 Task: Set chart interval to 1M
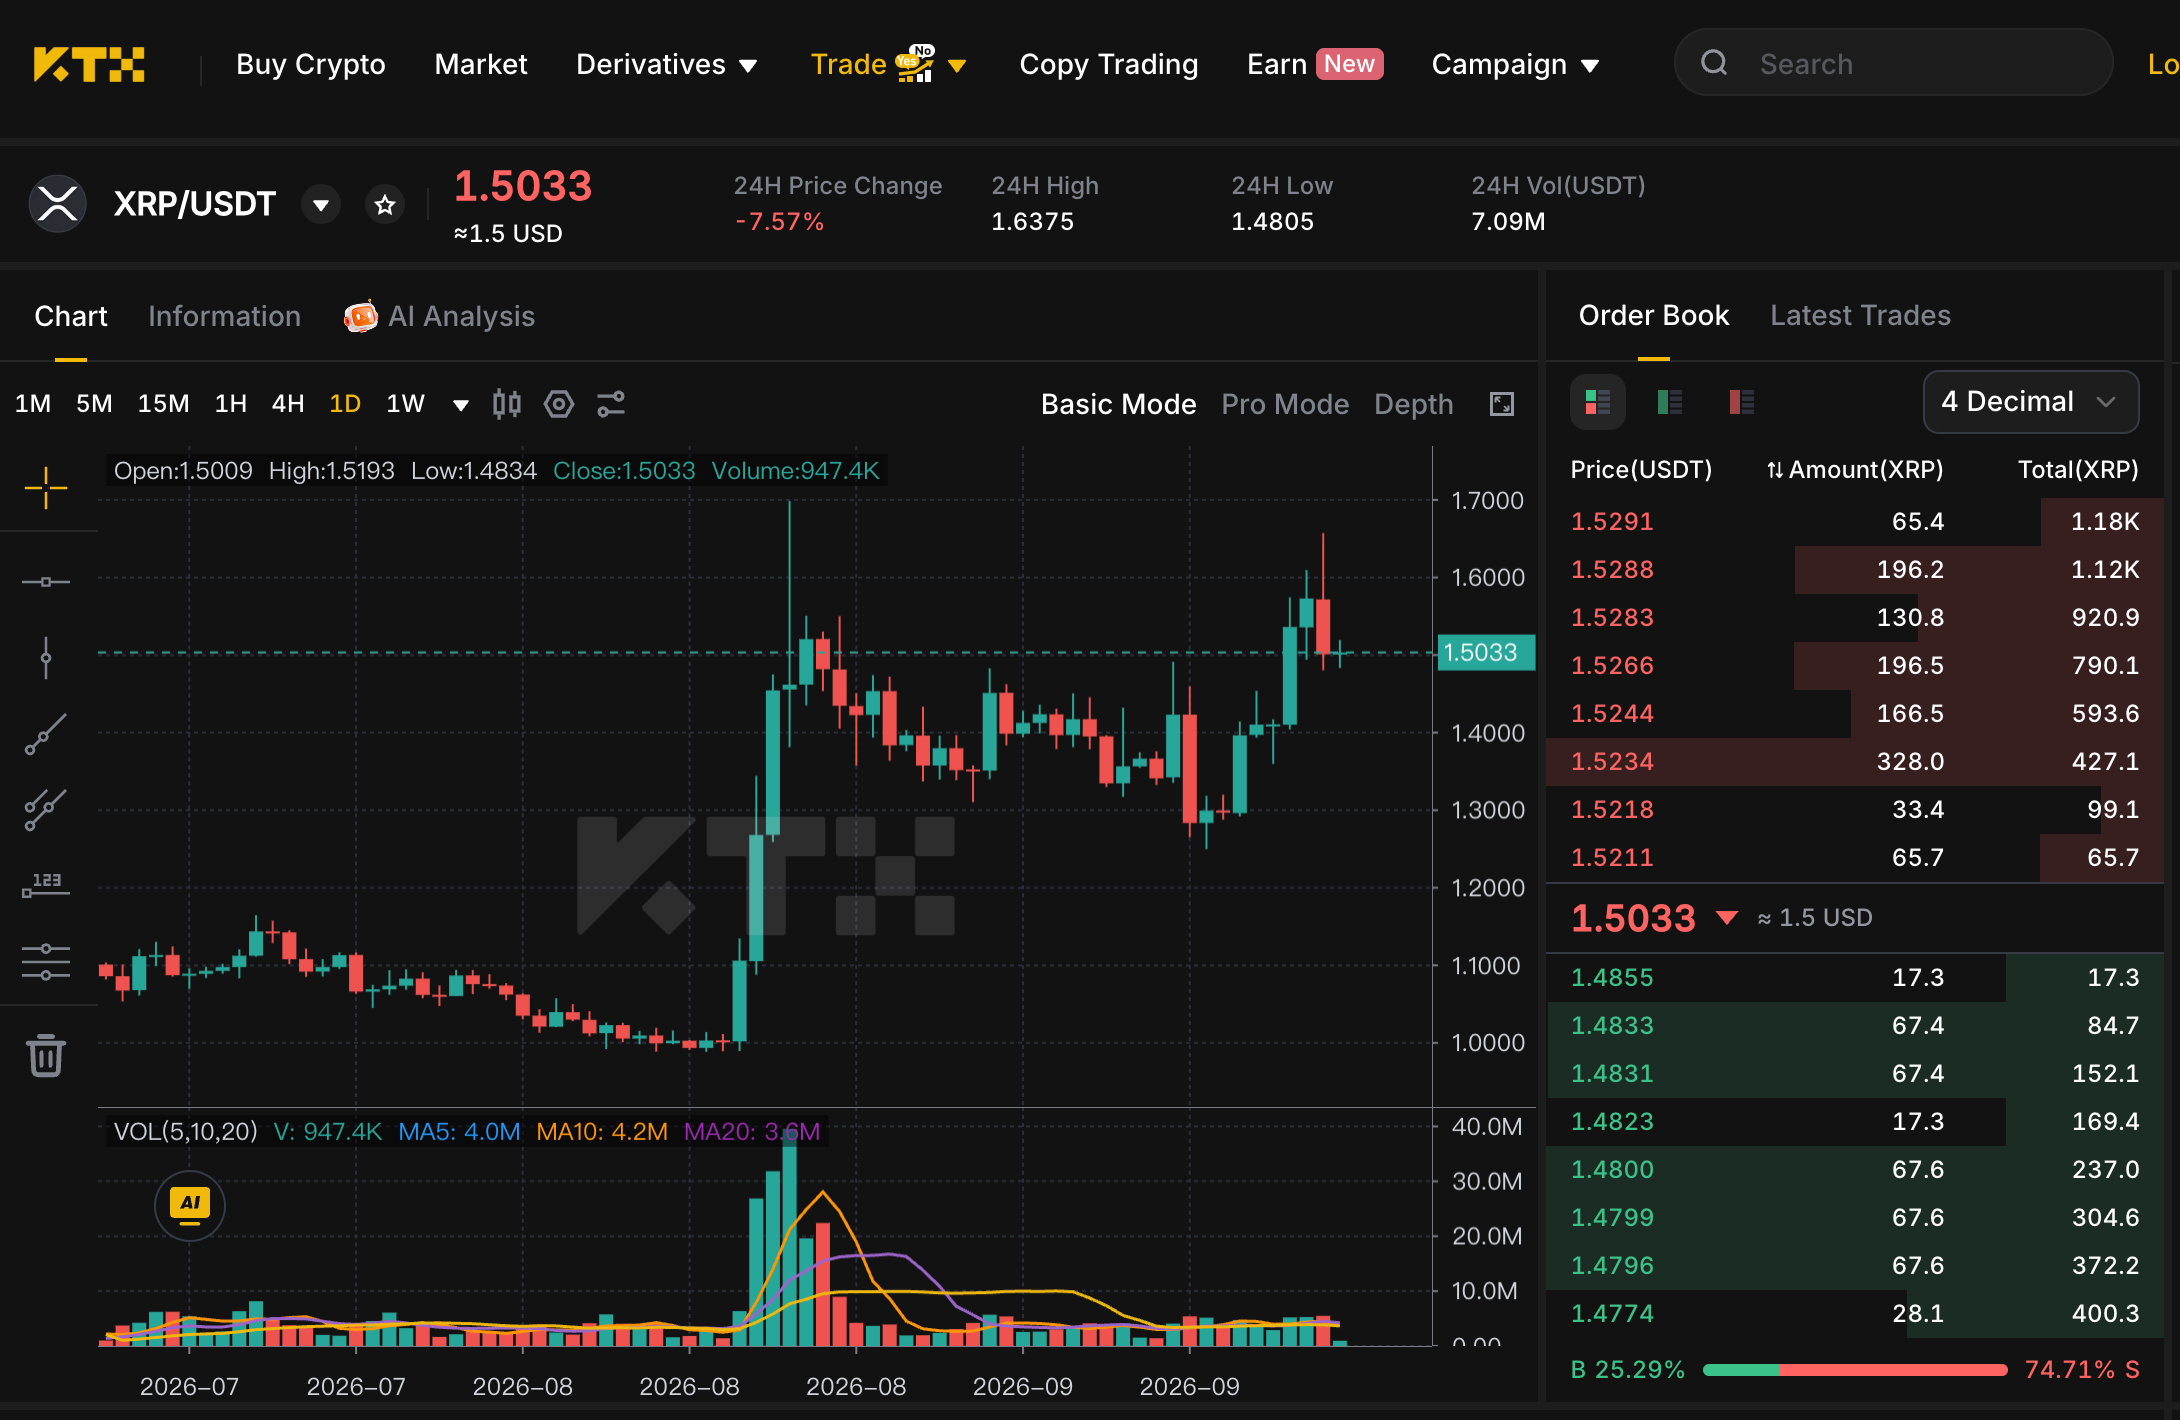(33, 404)
